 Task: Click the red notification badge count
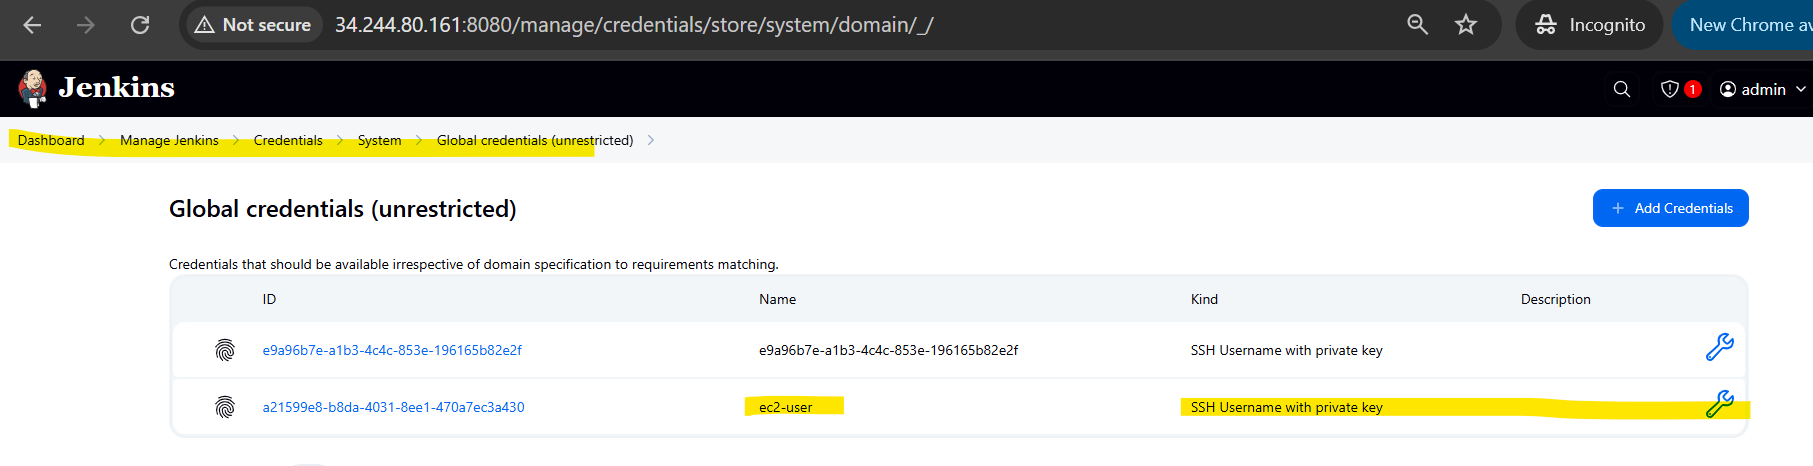coord(1692,89)
